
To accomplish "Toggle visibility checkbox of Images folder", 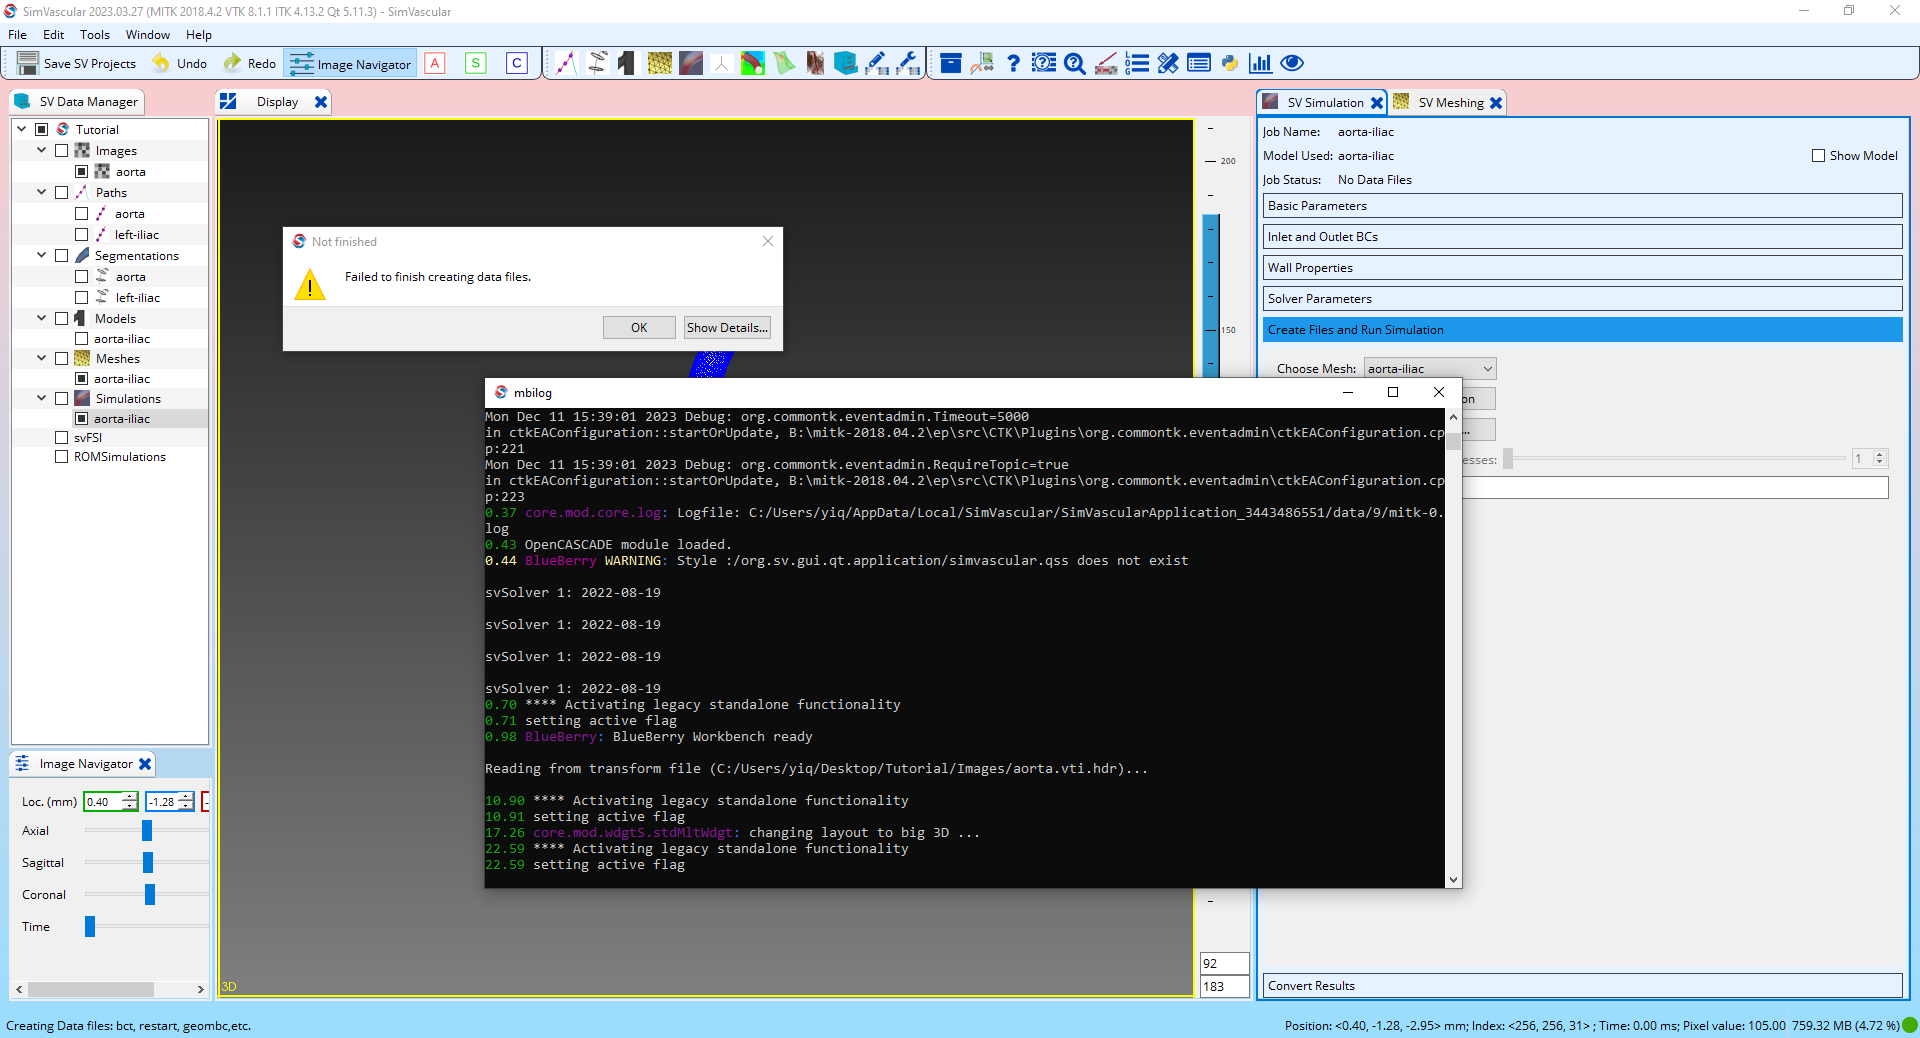I will point(62,151).
